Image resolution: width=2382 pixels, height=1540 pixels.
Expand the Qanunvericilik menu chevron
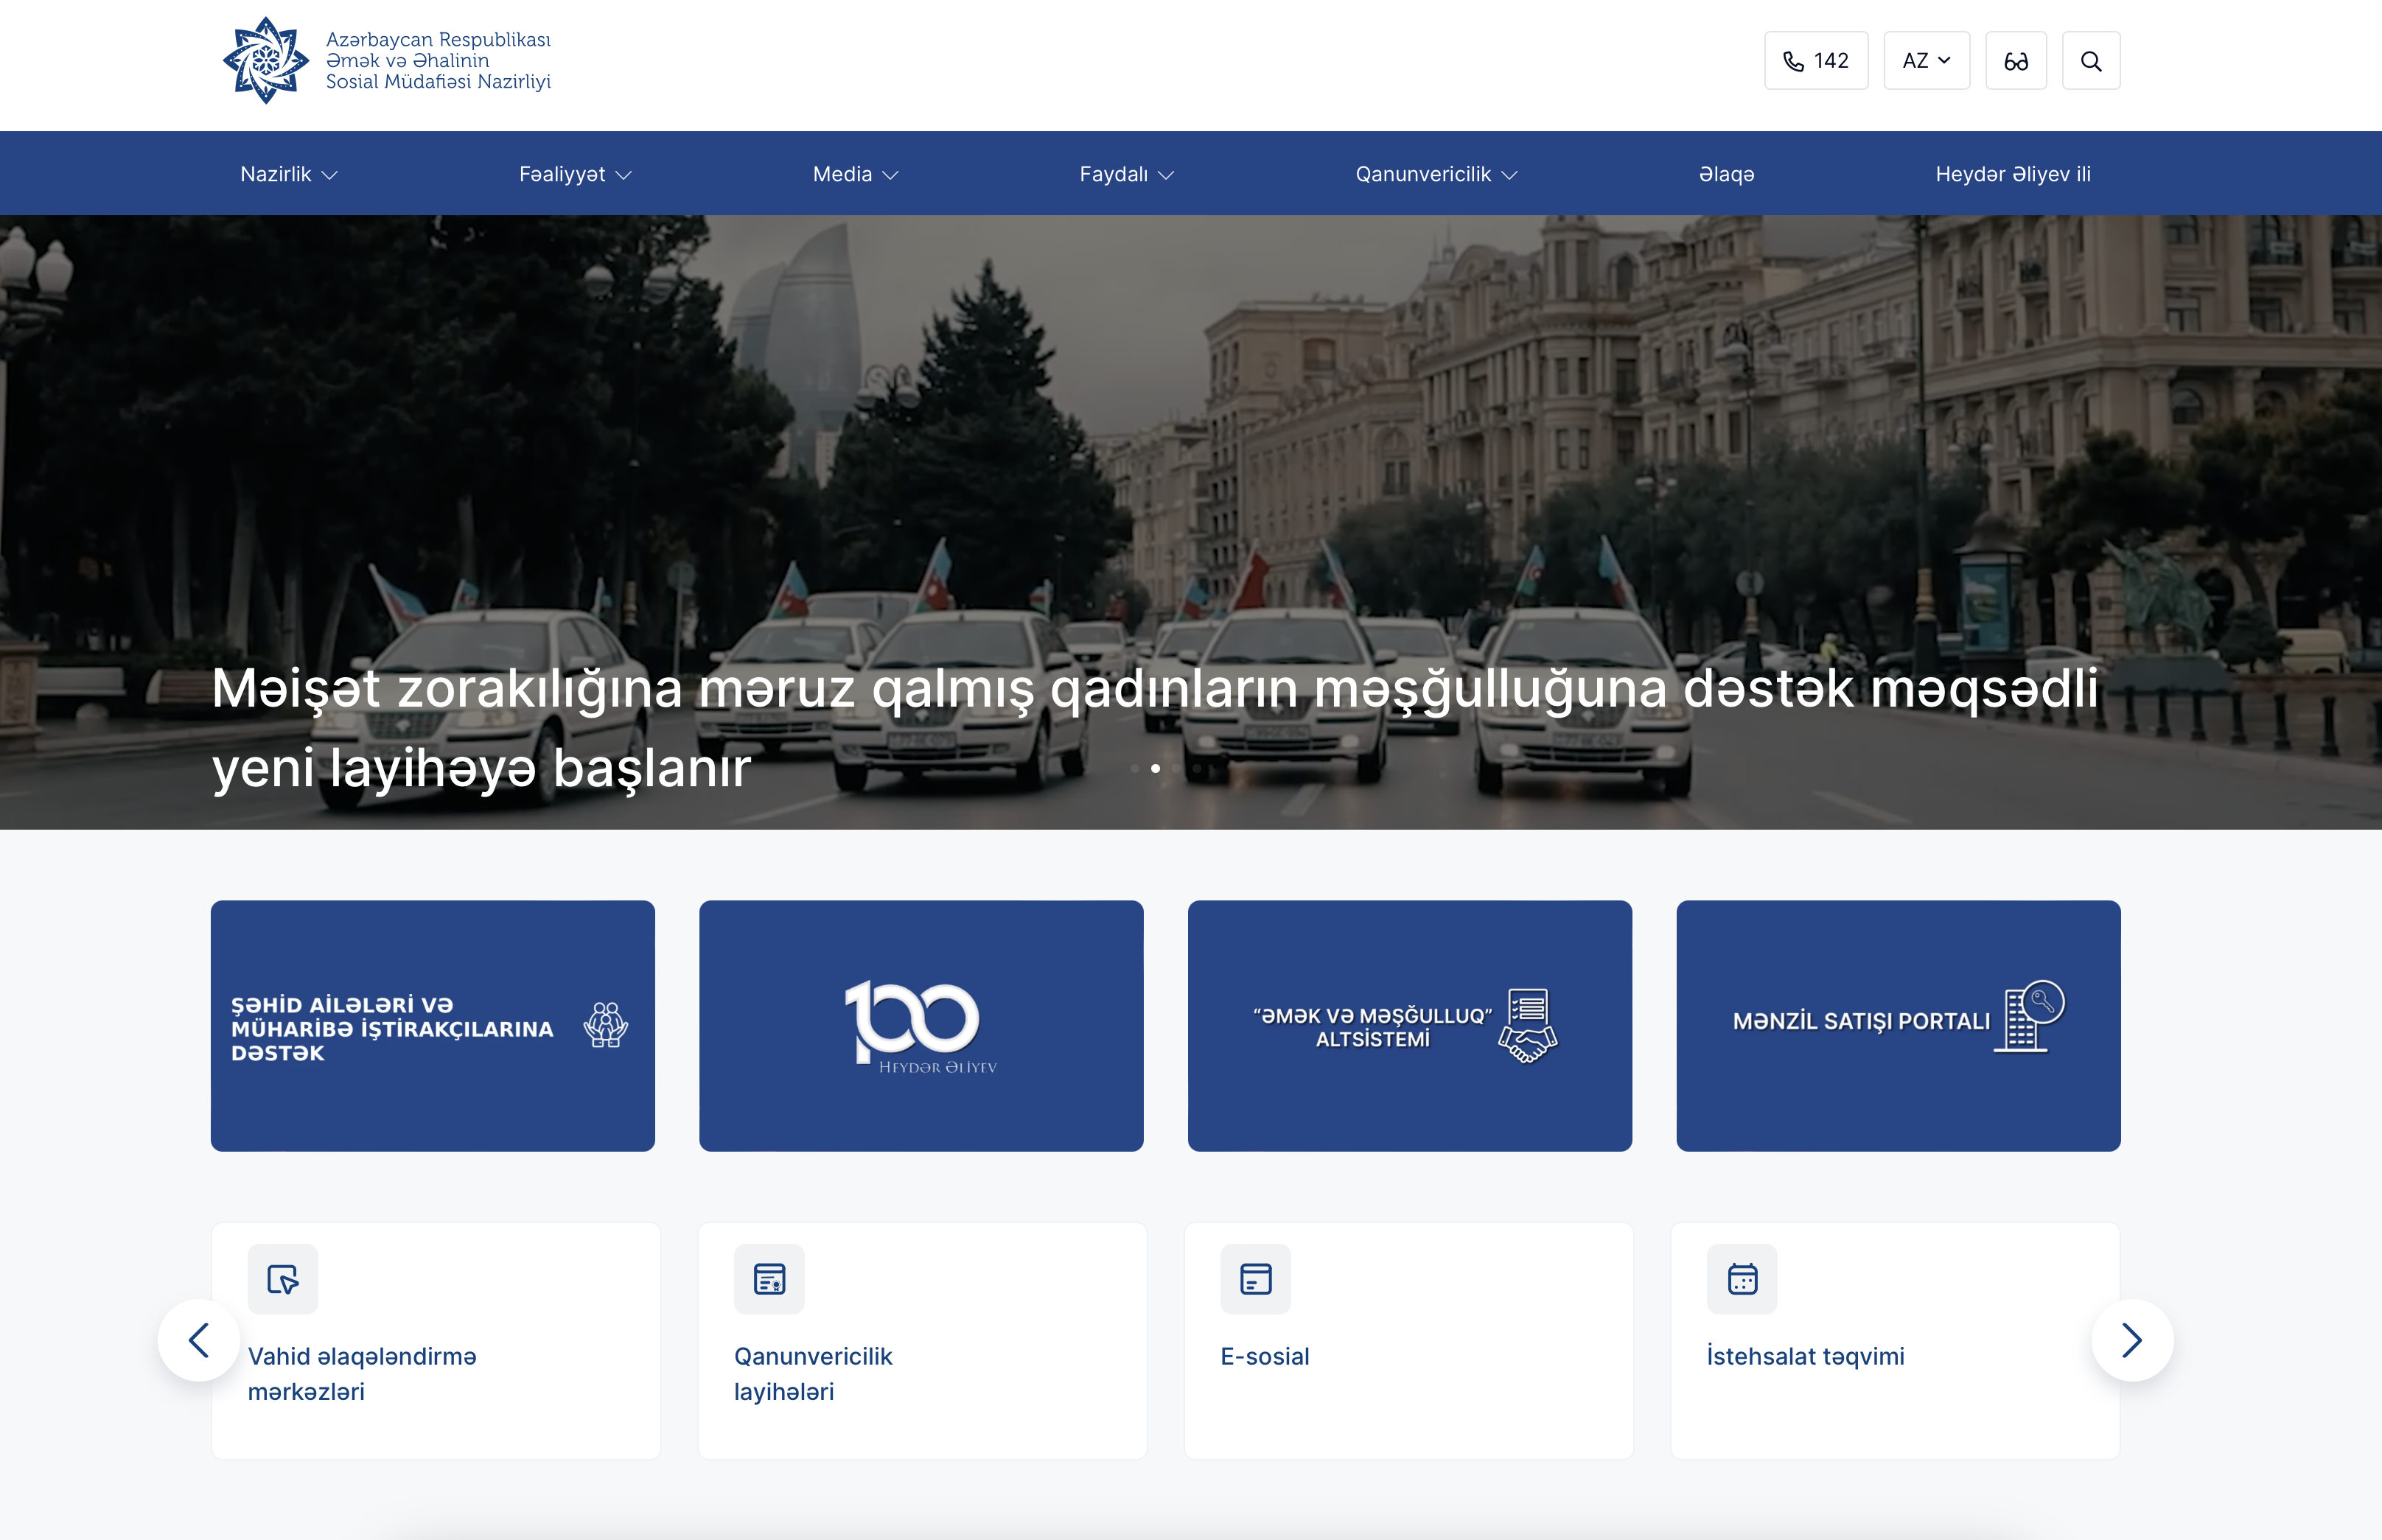point(1510,175)
